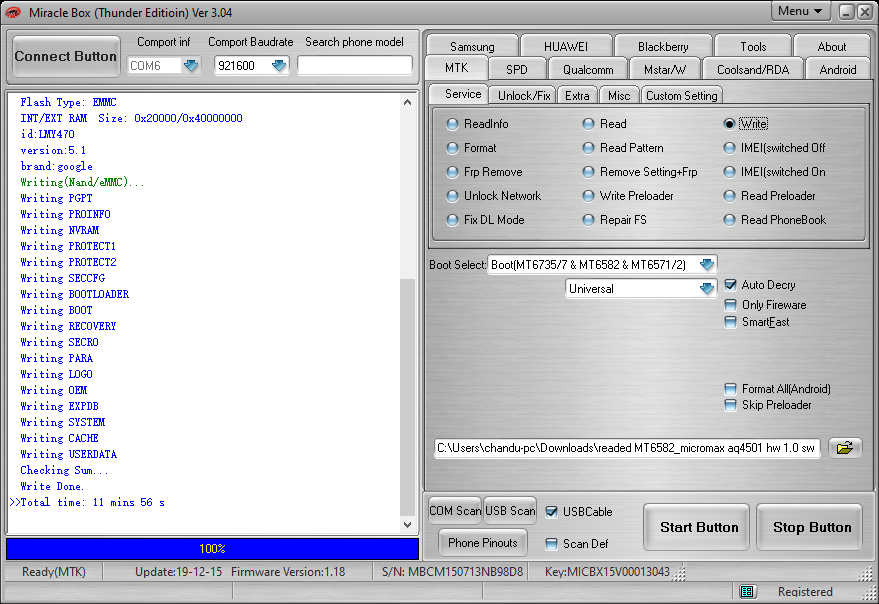This screenshot has width=879, height=604.
Task: Switch to the Tools tab
Action: coord(753,47)
